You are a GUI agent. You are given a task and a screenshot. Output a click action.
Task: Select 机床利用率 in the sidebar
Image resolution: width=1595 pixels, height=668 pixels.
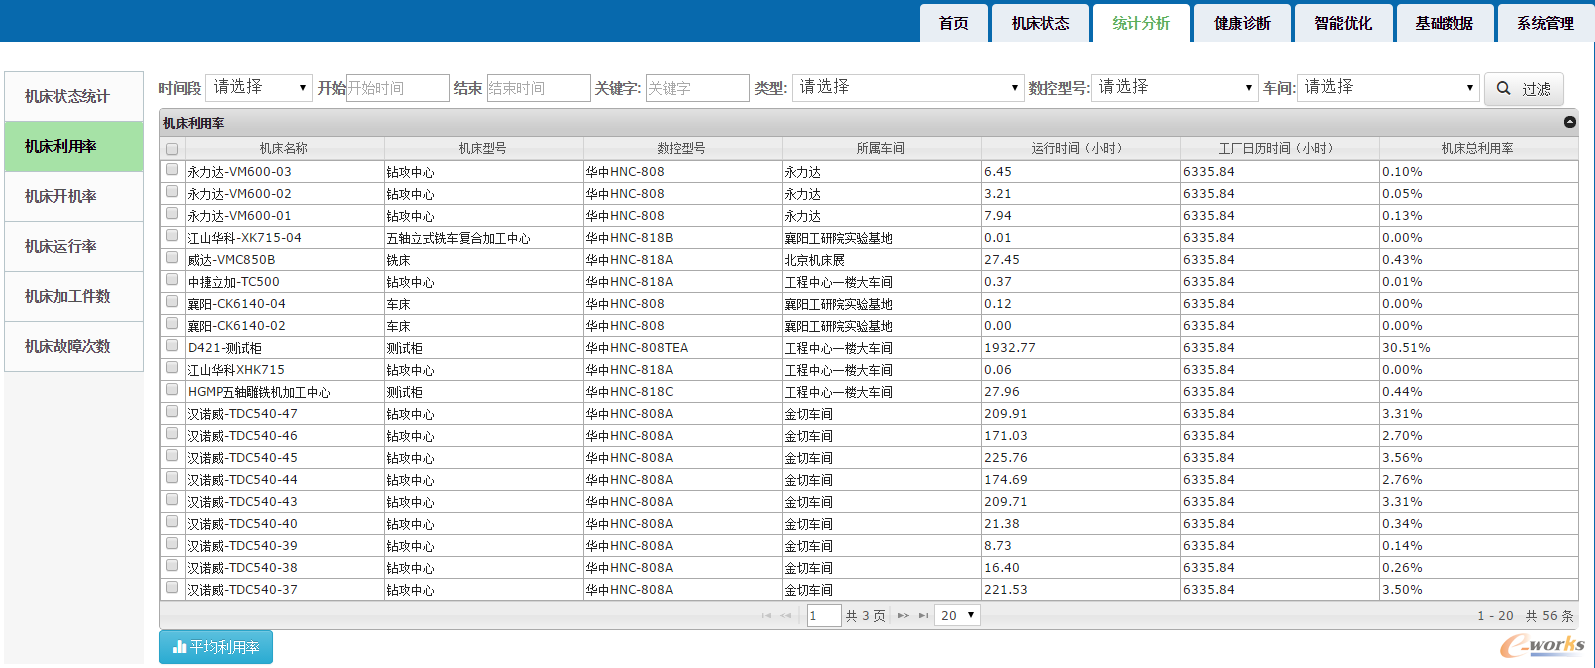point(74,146)
